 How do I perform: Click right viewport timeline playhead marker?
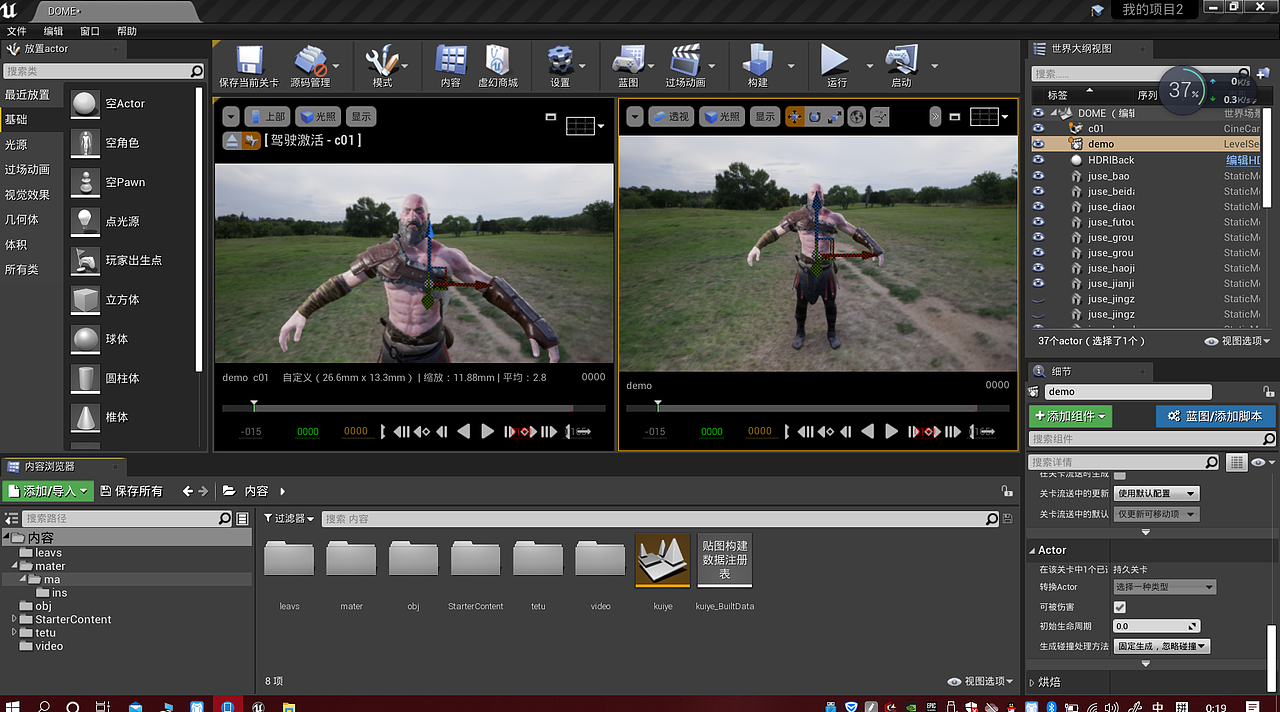click(658, 406)
